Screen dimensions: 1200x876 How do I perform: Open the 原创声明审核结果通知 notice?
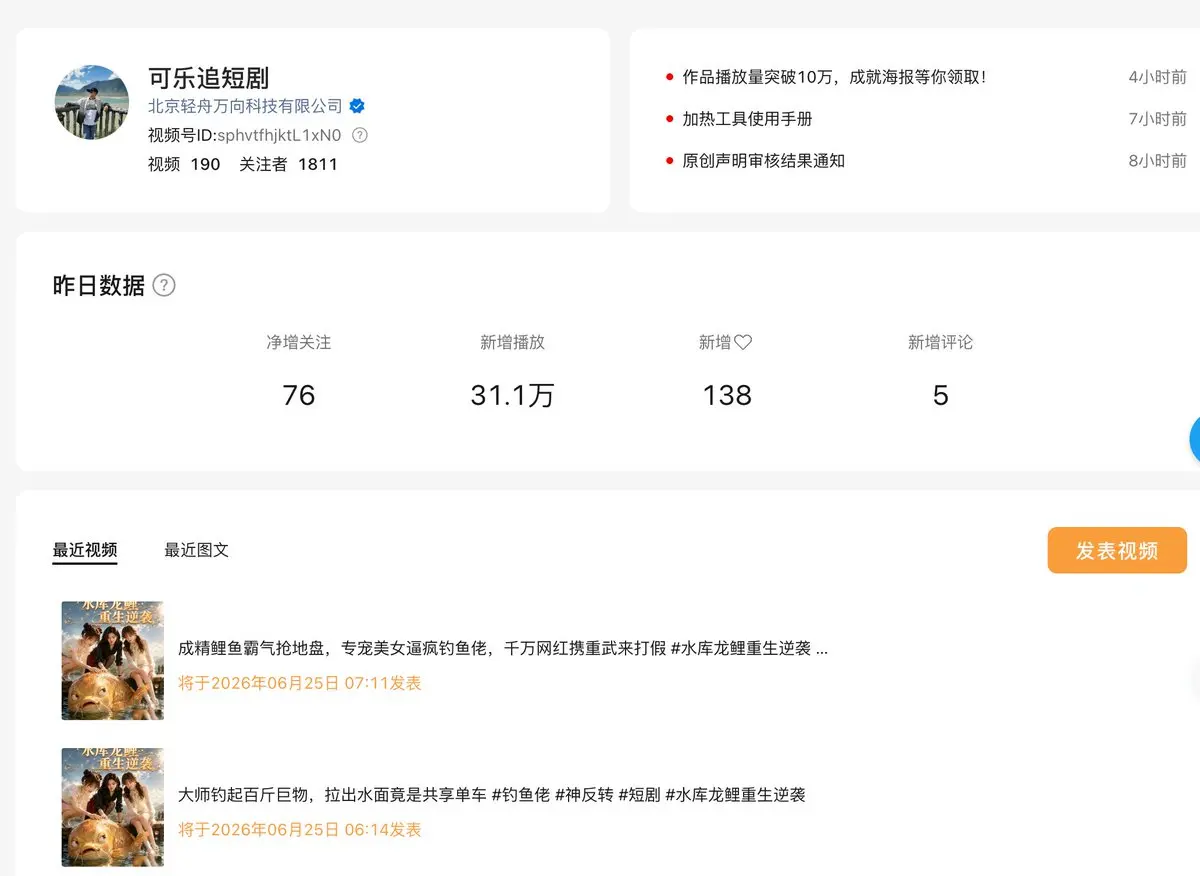coord(764,161)
